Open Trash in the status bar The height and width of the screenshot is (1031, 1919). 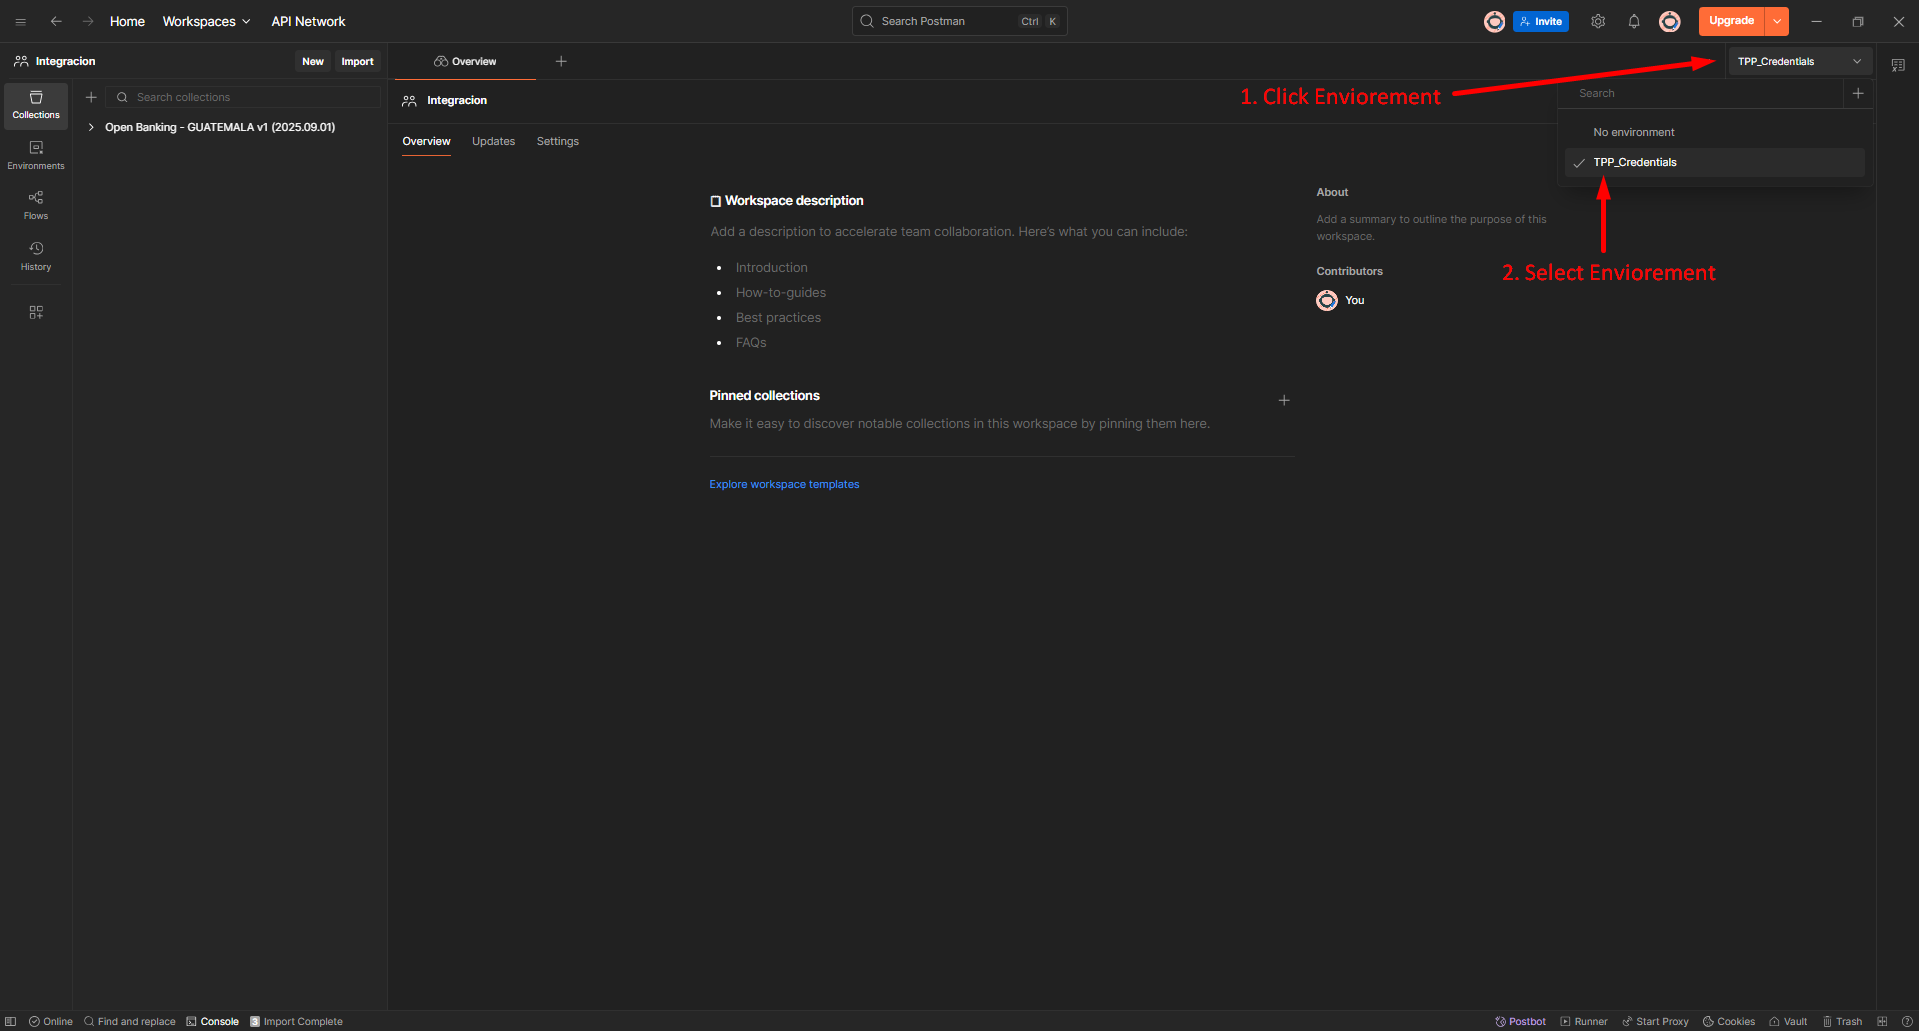[1842, 1021]
